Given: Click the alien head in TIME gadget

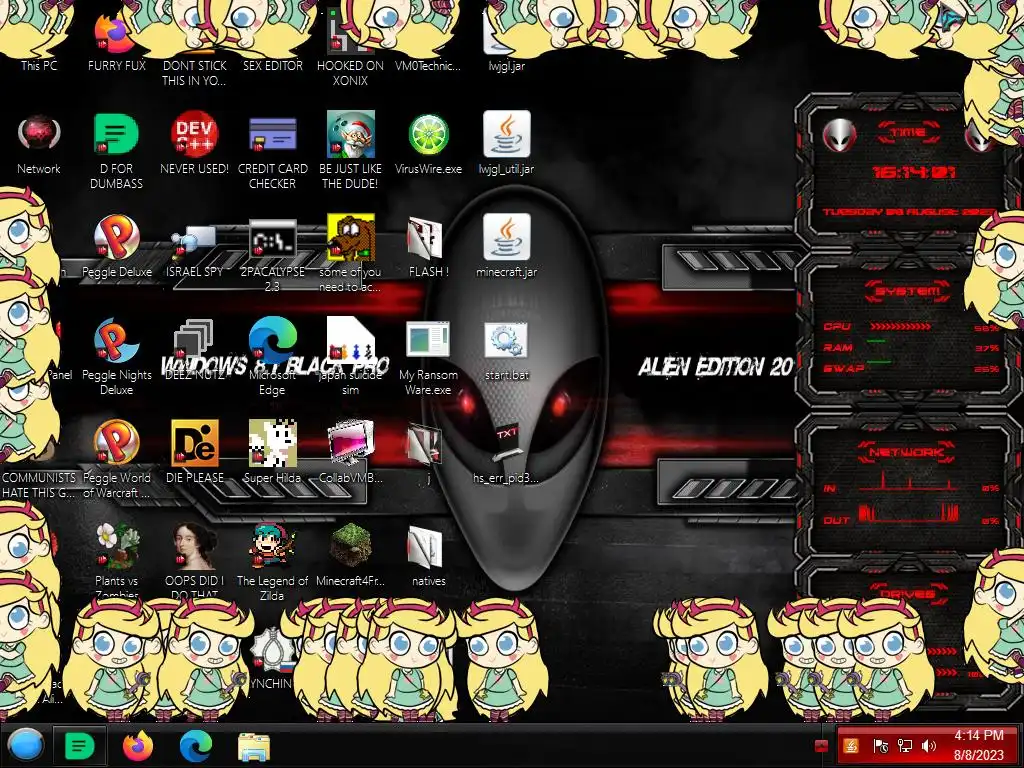Looking at the screenshot, I should (x=839, y=136).
